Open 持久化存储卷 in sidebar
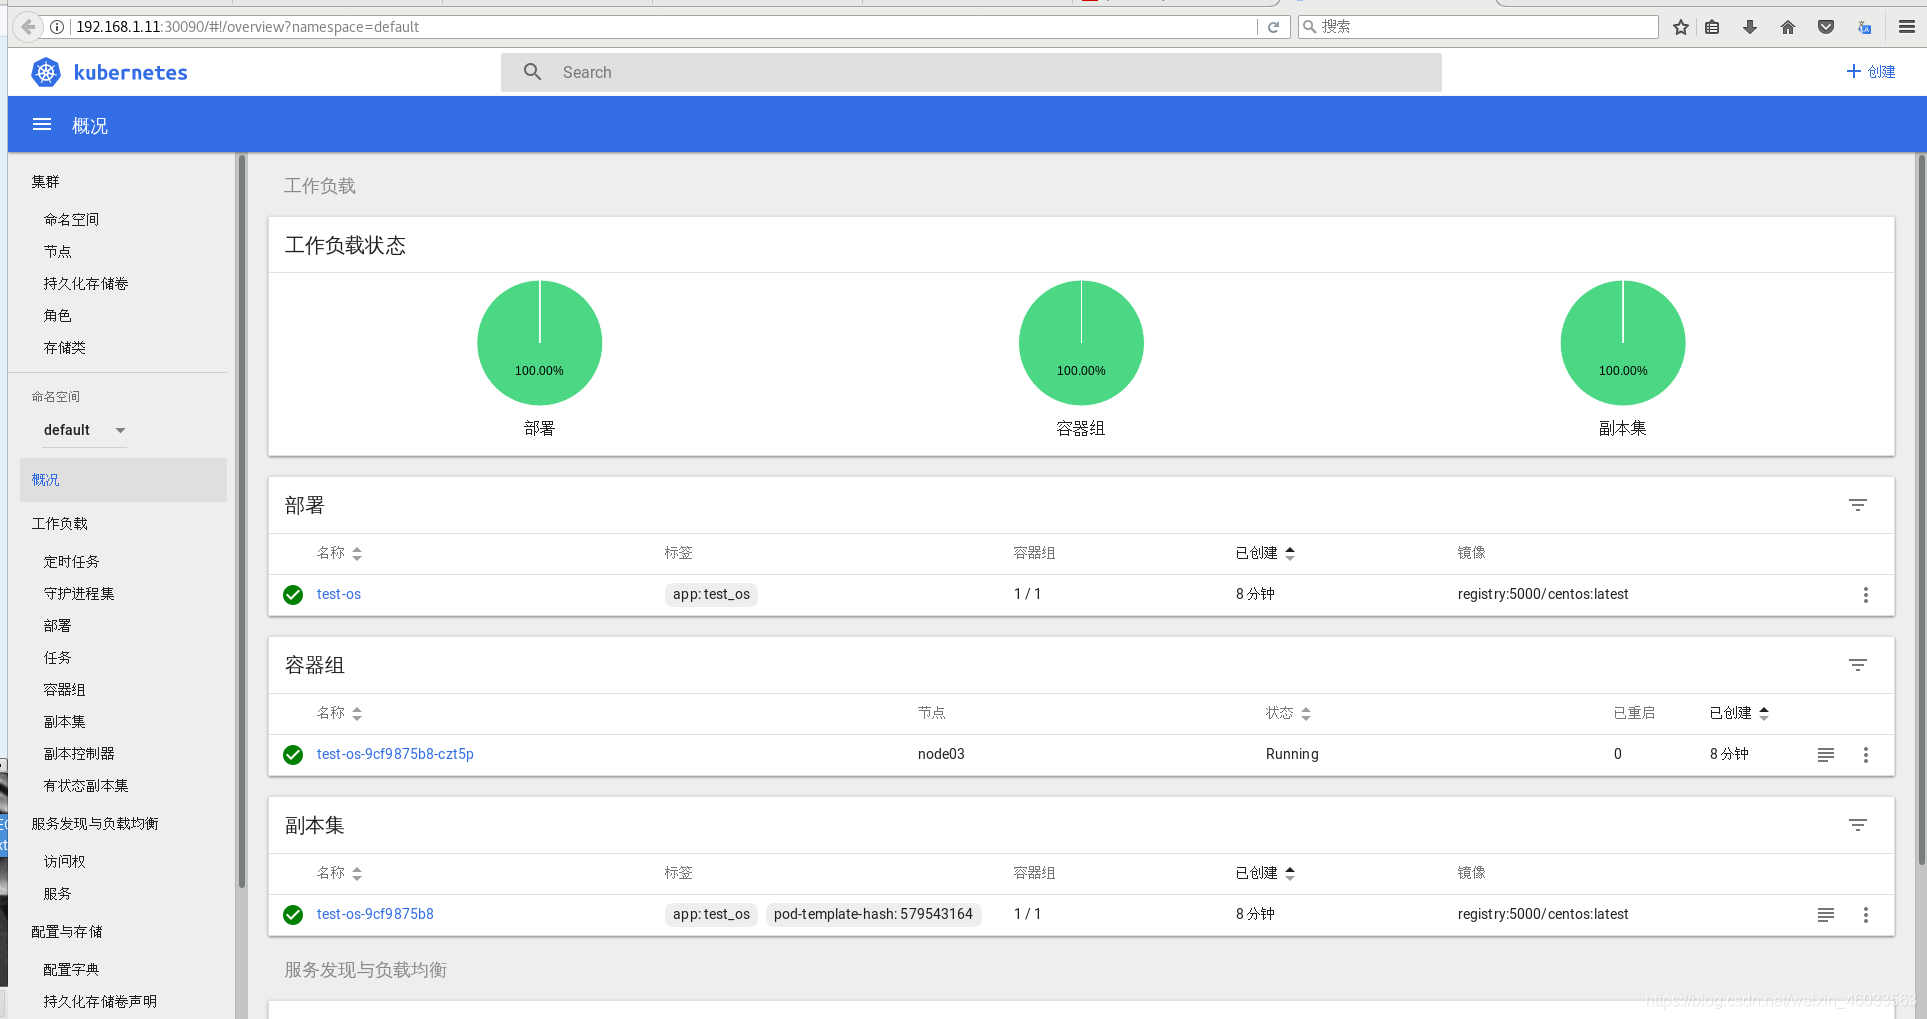The width and height of the screenshot is (1927, 1019). click(86, 284)
